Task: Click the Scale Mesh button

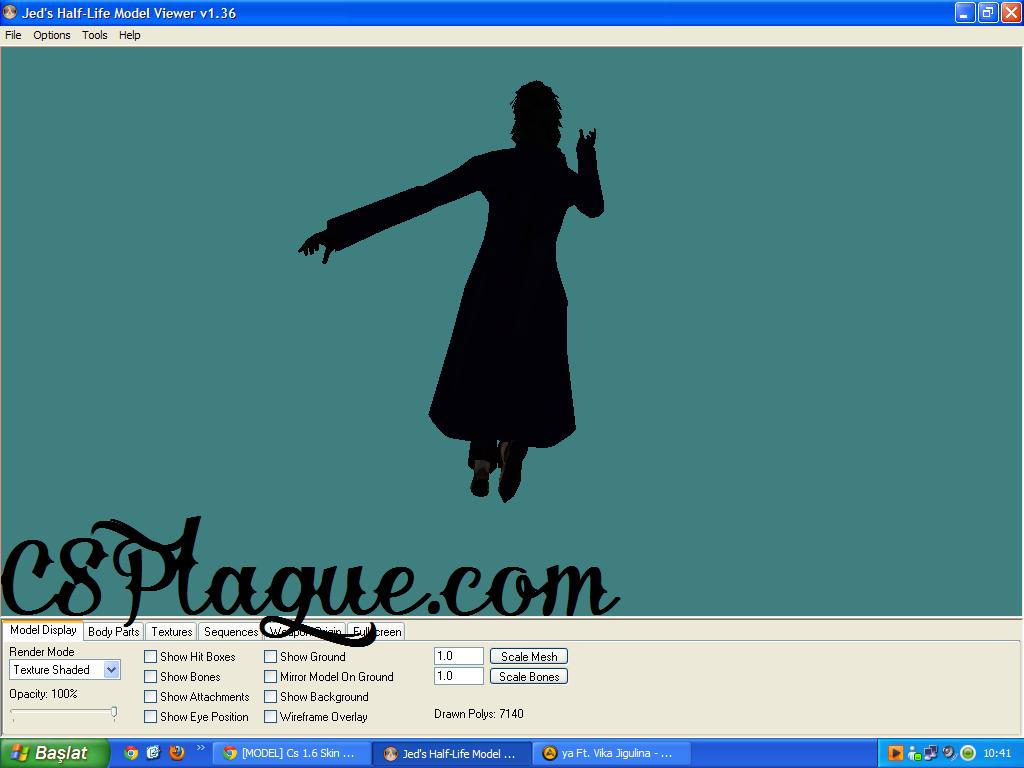Action: (529, 657)
